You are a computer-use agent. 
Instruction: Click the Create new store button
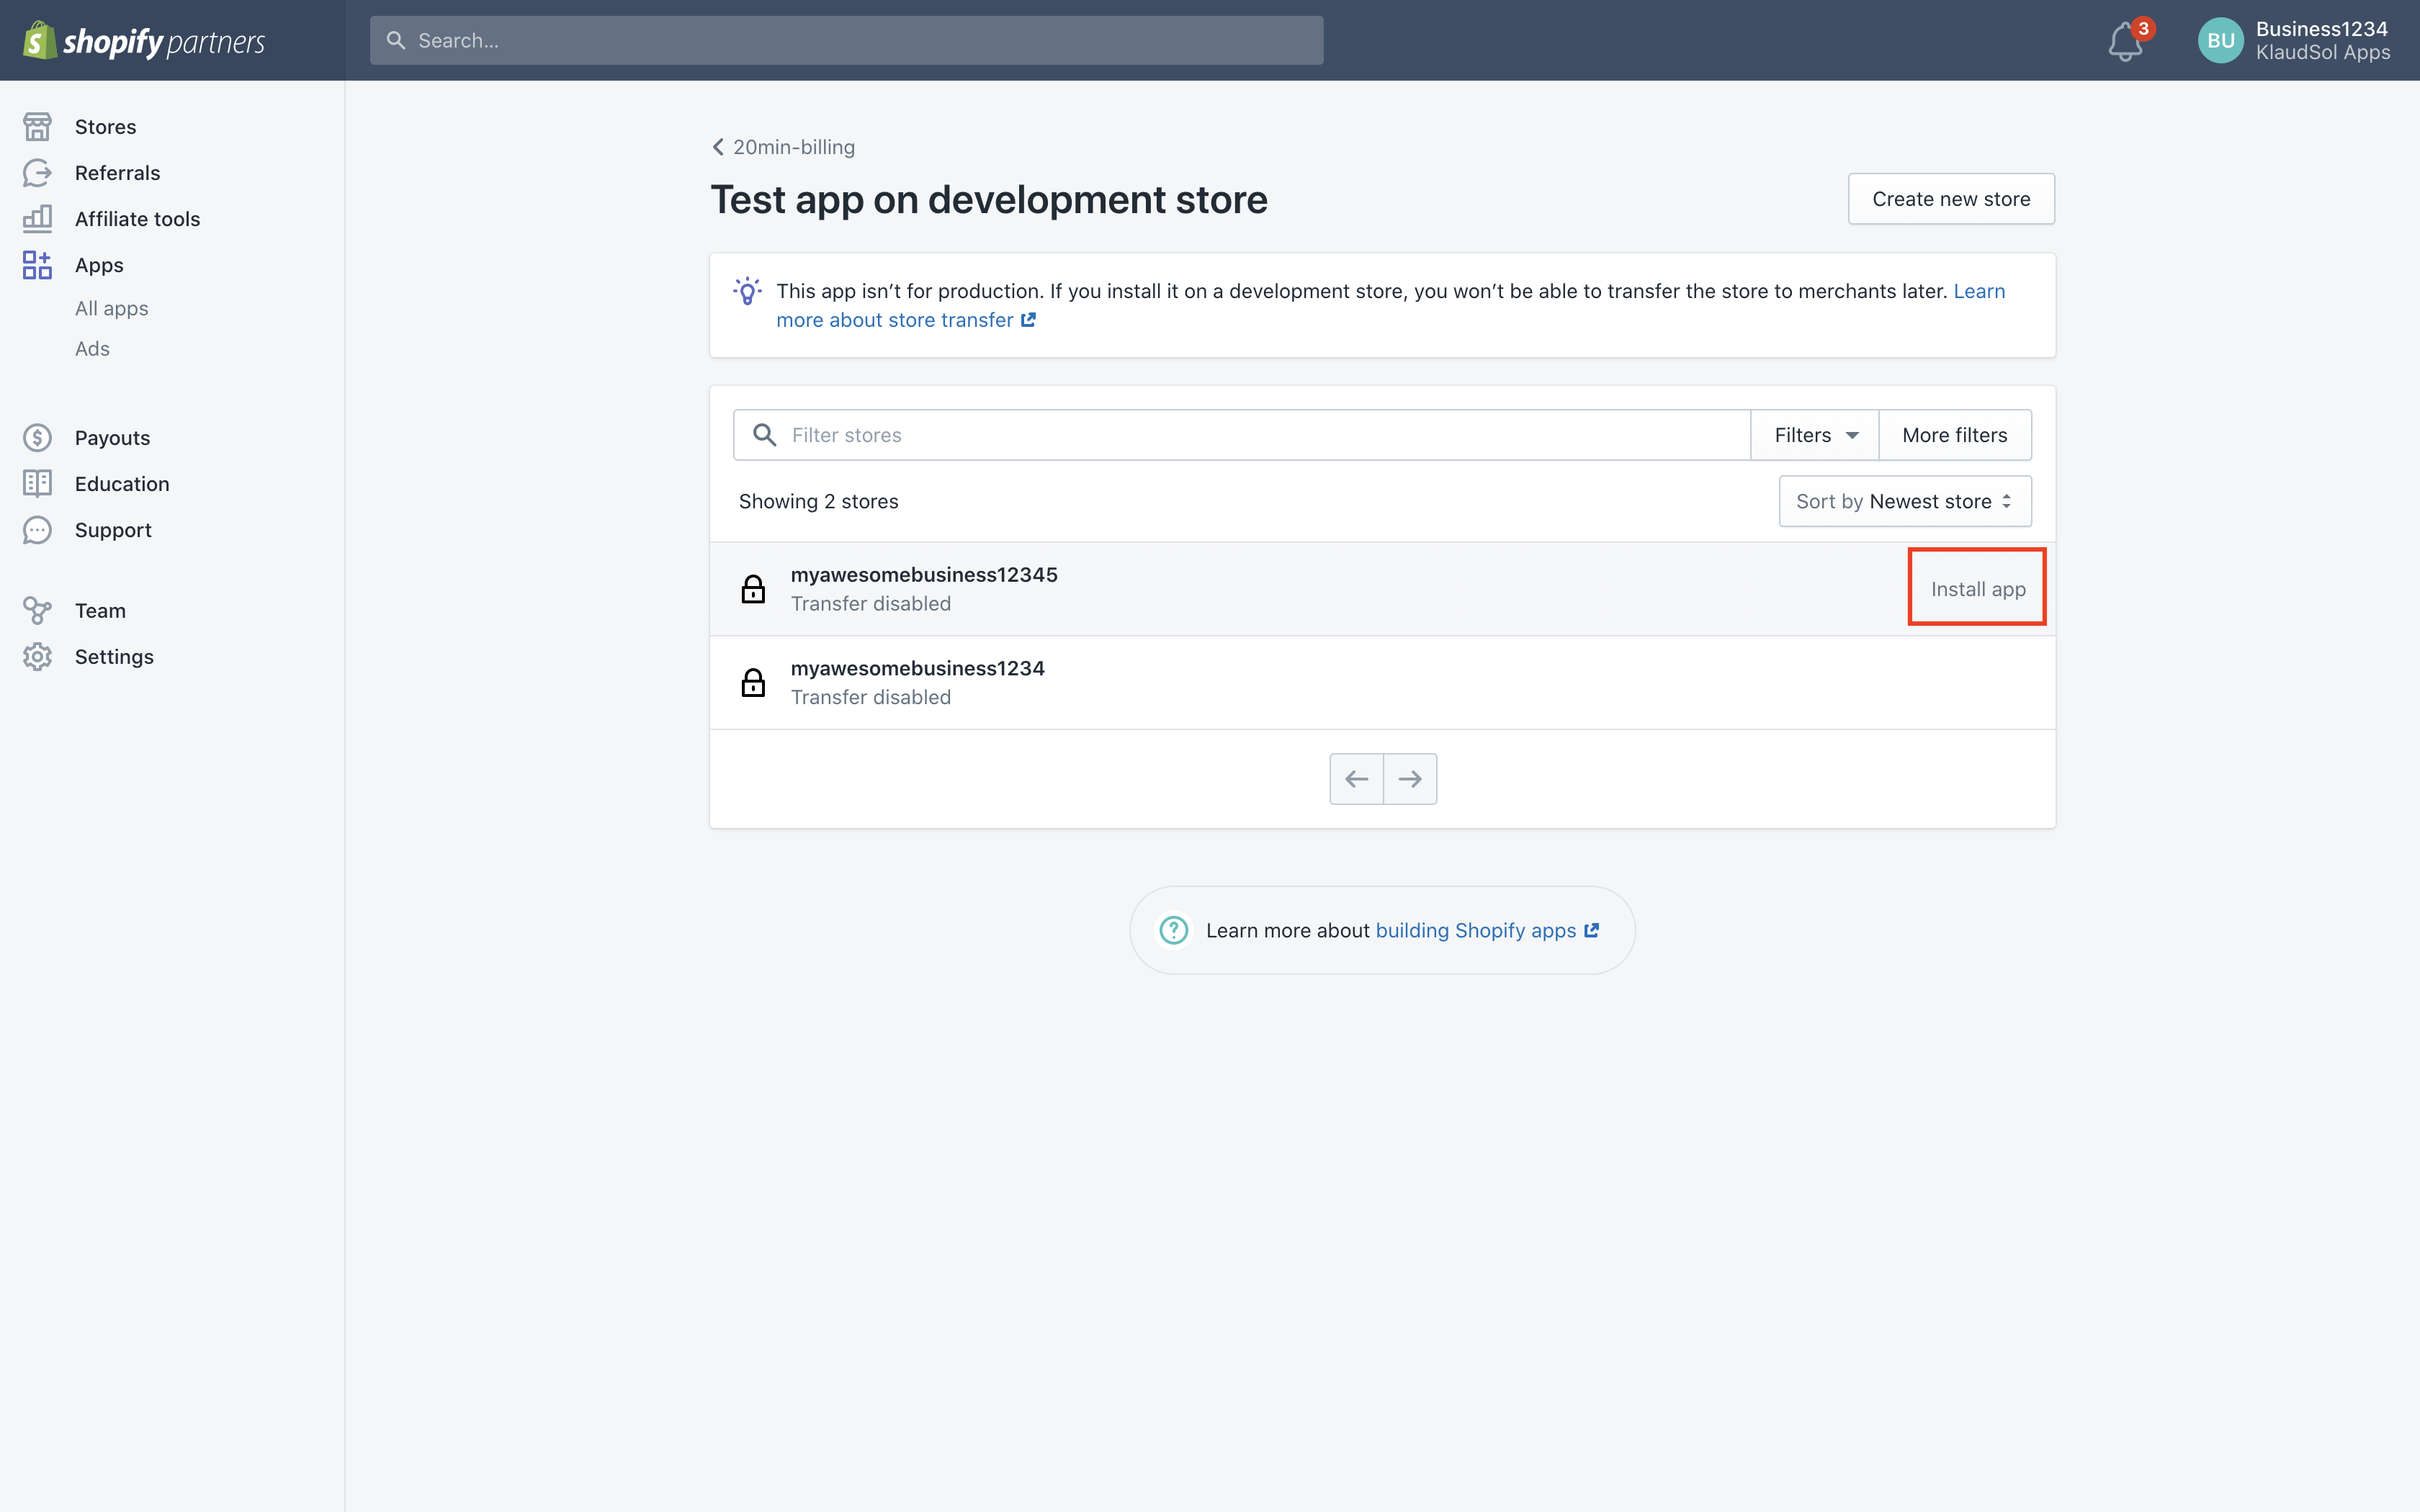pyautogui.click(x=1951, y=199)
